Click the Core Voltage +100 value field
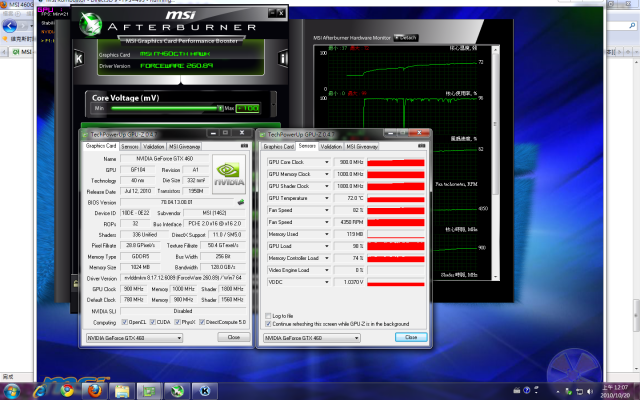 click(x=247, y=108)
